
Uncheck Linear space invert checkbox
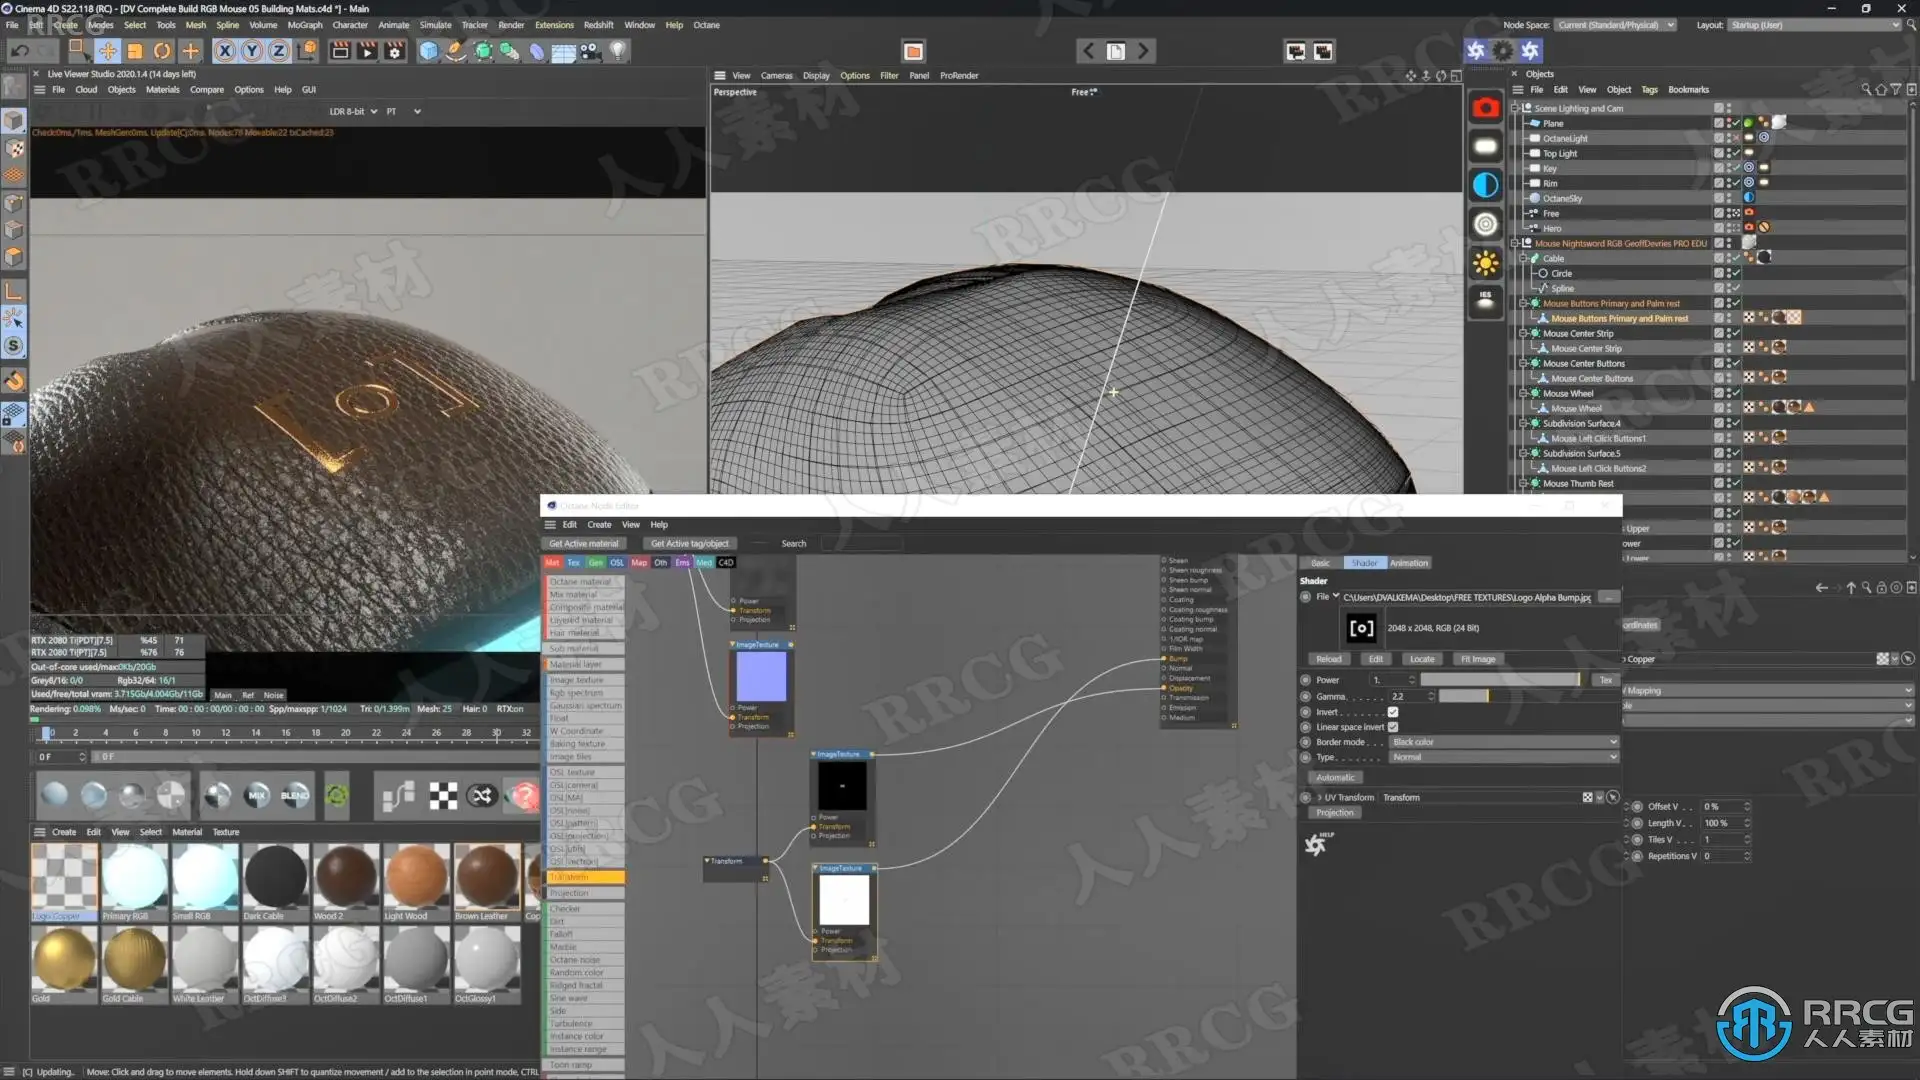[x=1392, y=727]
